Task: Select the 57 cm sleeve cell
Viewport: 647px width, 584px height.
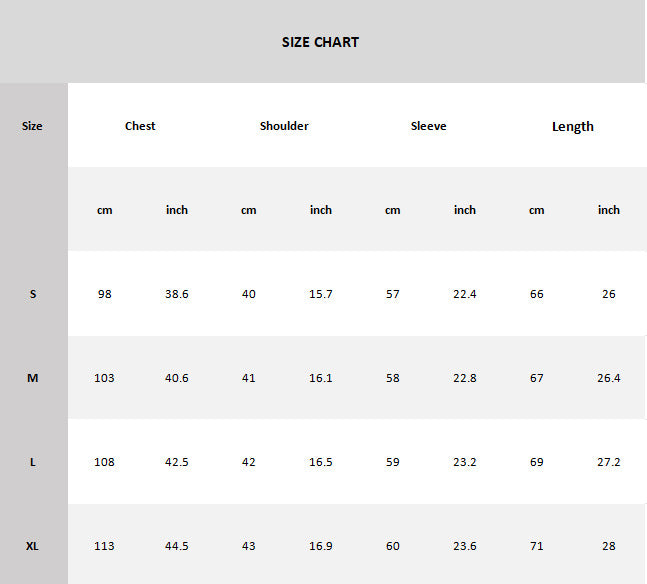Action: click(393, 294)
